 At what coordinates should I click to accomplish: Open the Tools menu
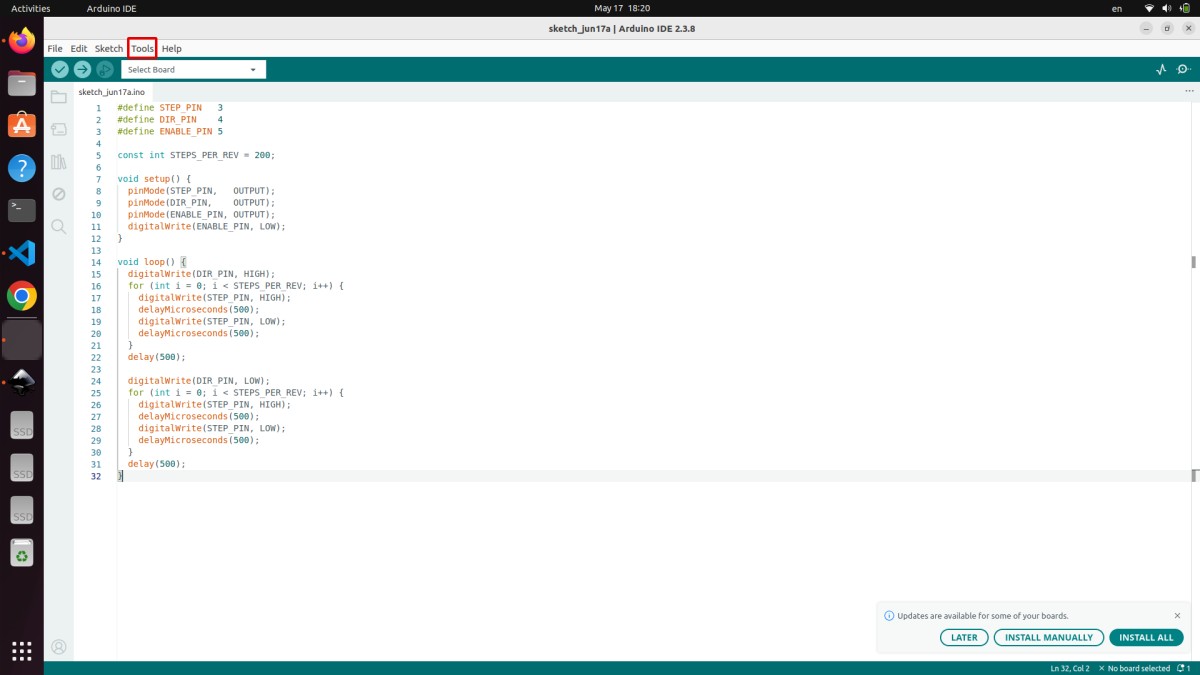click(142, 48)
